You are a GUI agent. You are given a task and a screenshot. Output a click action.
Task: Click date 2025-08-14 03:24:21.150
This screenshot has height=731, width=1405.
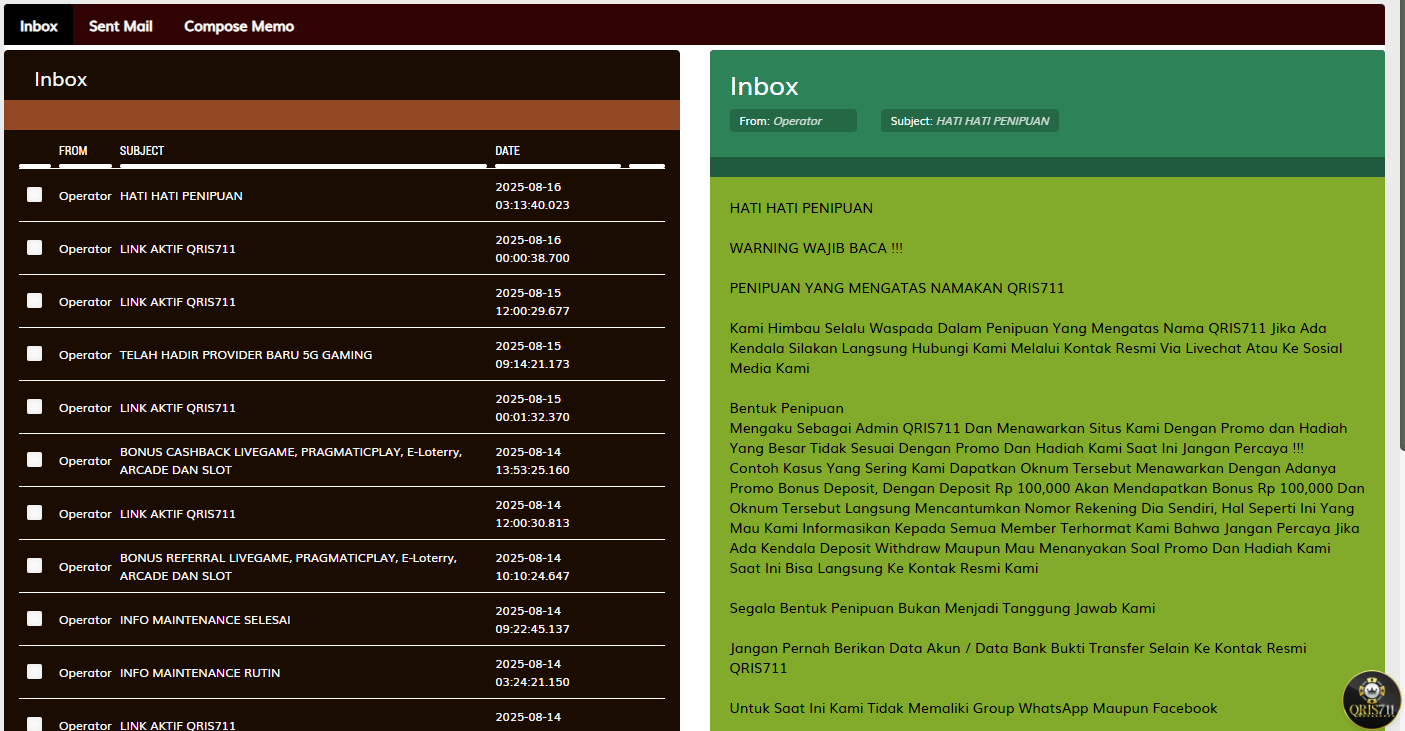tap(533, 673)
